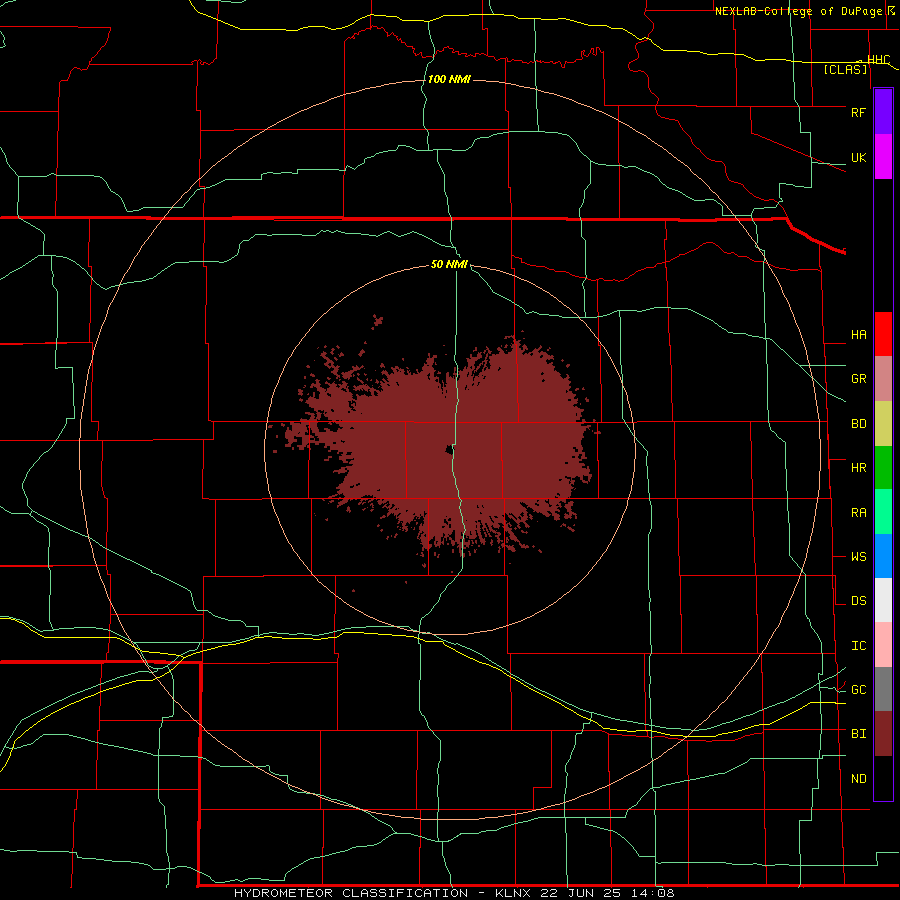
Task: Click the HHC product label
Action: (878, 60)
